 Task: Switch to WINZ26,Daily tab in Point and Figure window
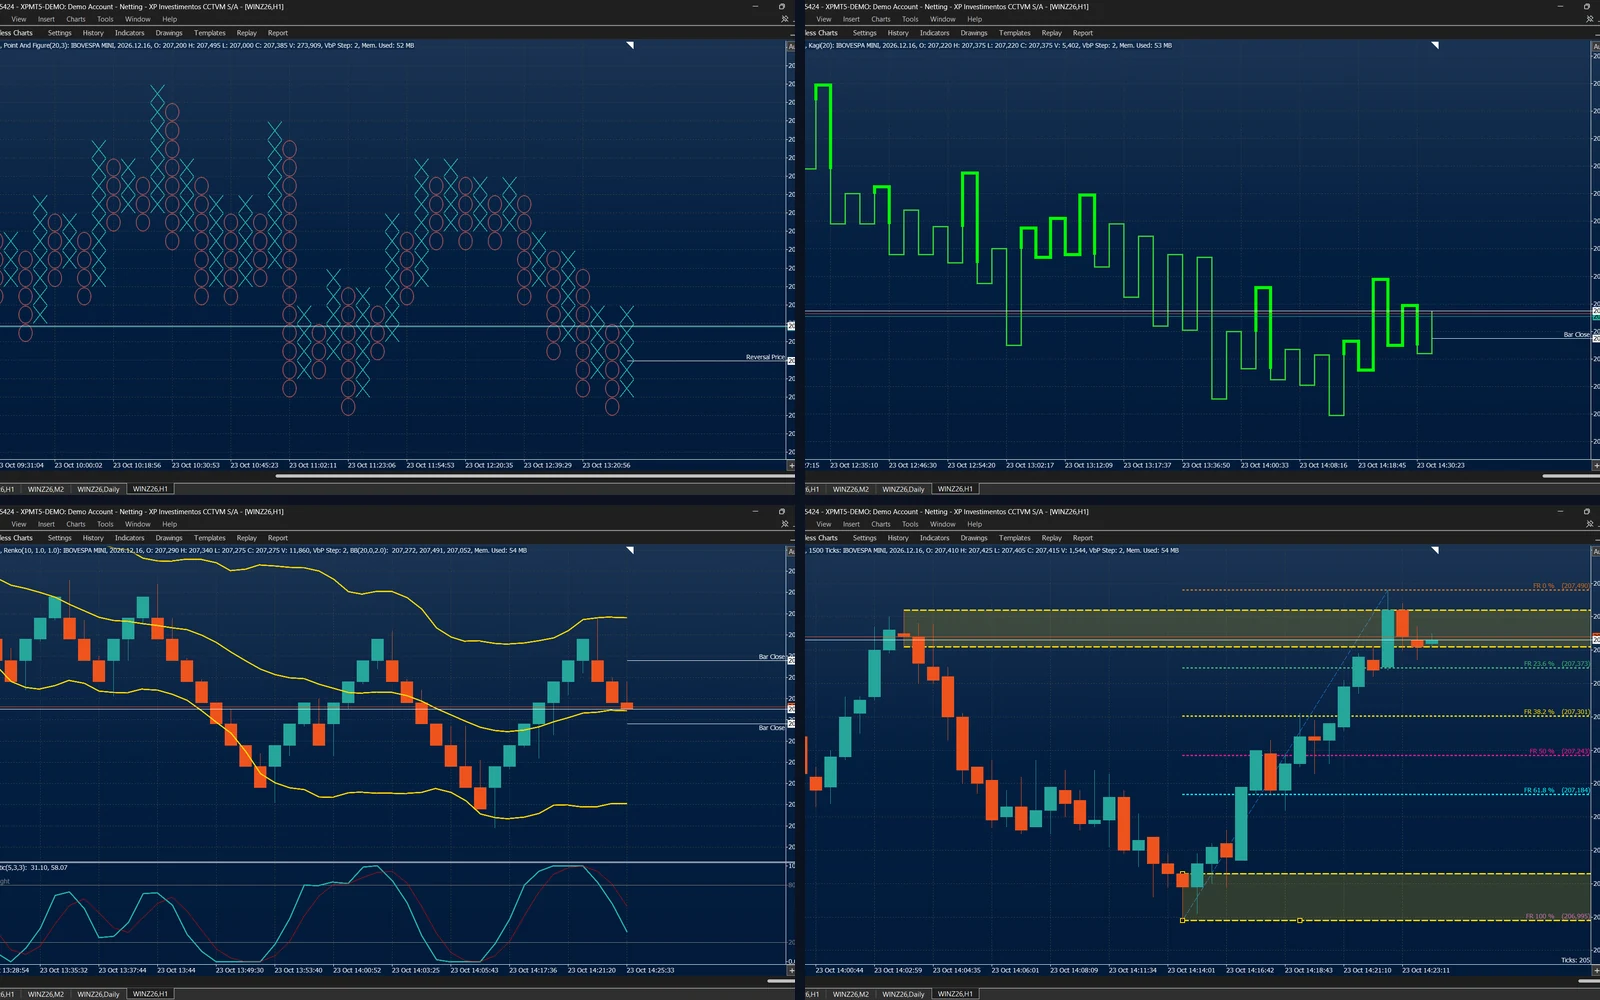pyautogui.click(x=99, y=489)
